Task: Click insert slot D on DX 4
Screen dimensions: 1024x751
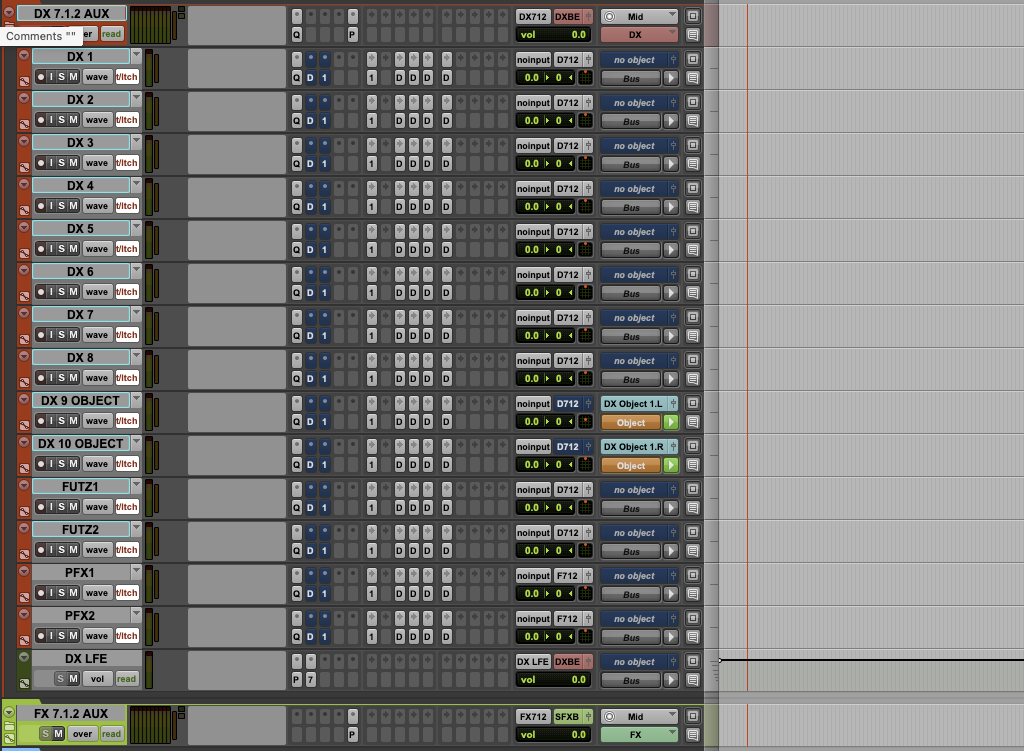Action: point(310,206)
